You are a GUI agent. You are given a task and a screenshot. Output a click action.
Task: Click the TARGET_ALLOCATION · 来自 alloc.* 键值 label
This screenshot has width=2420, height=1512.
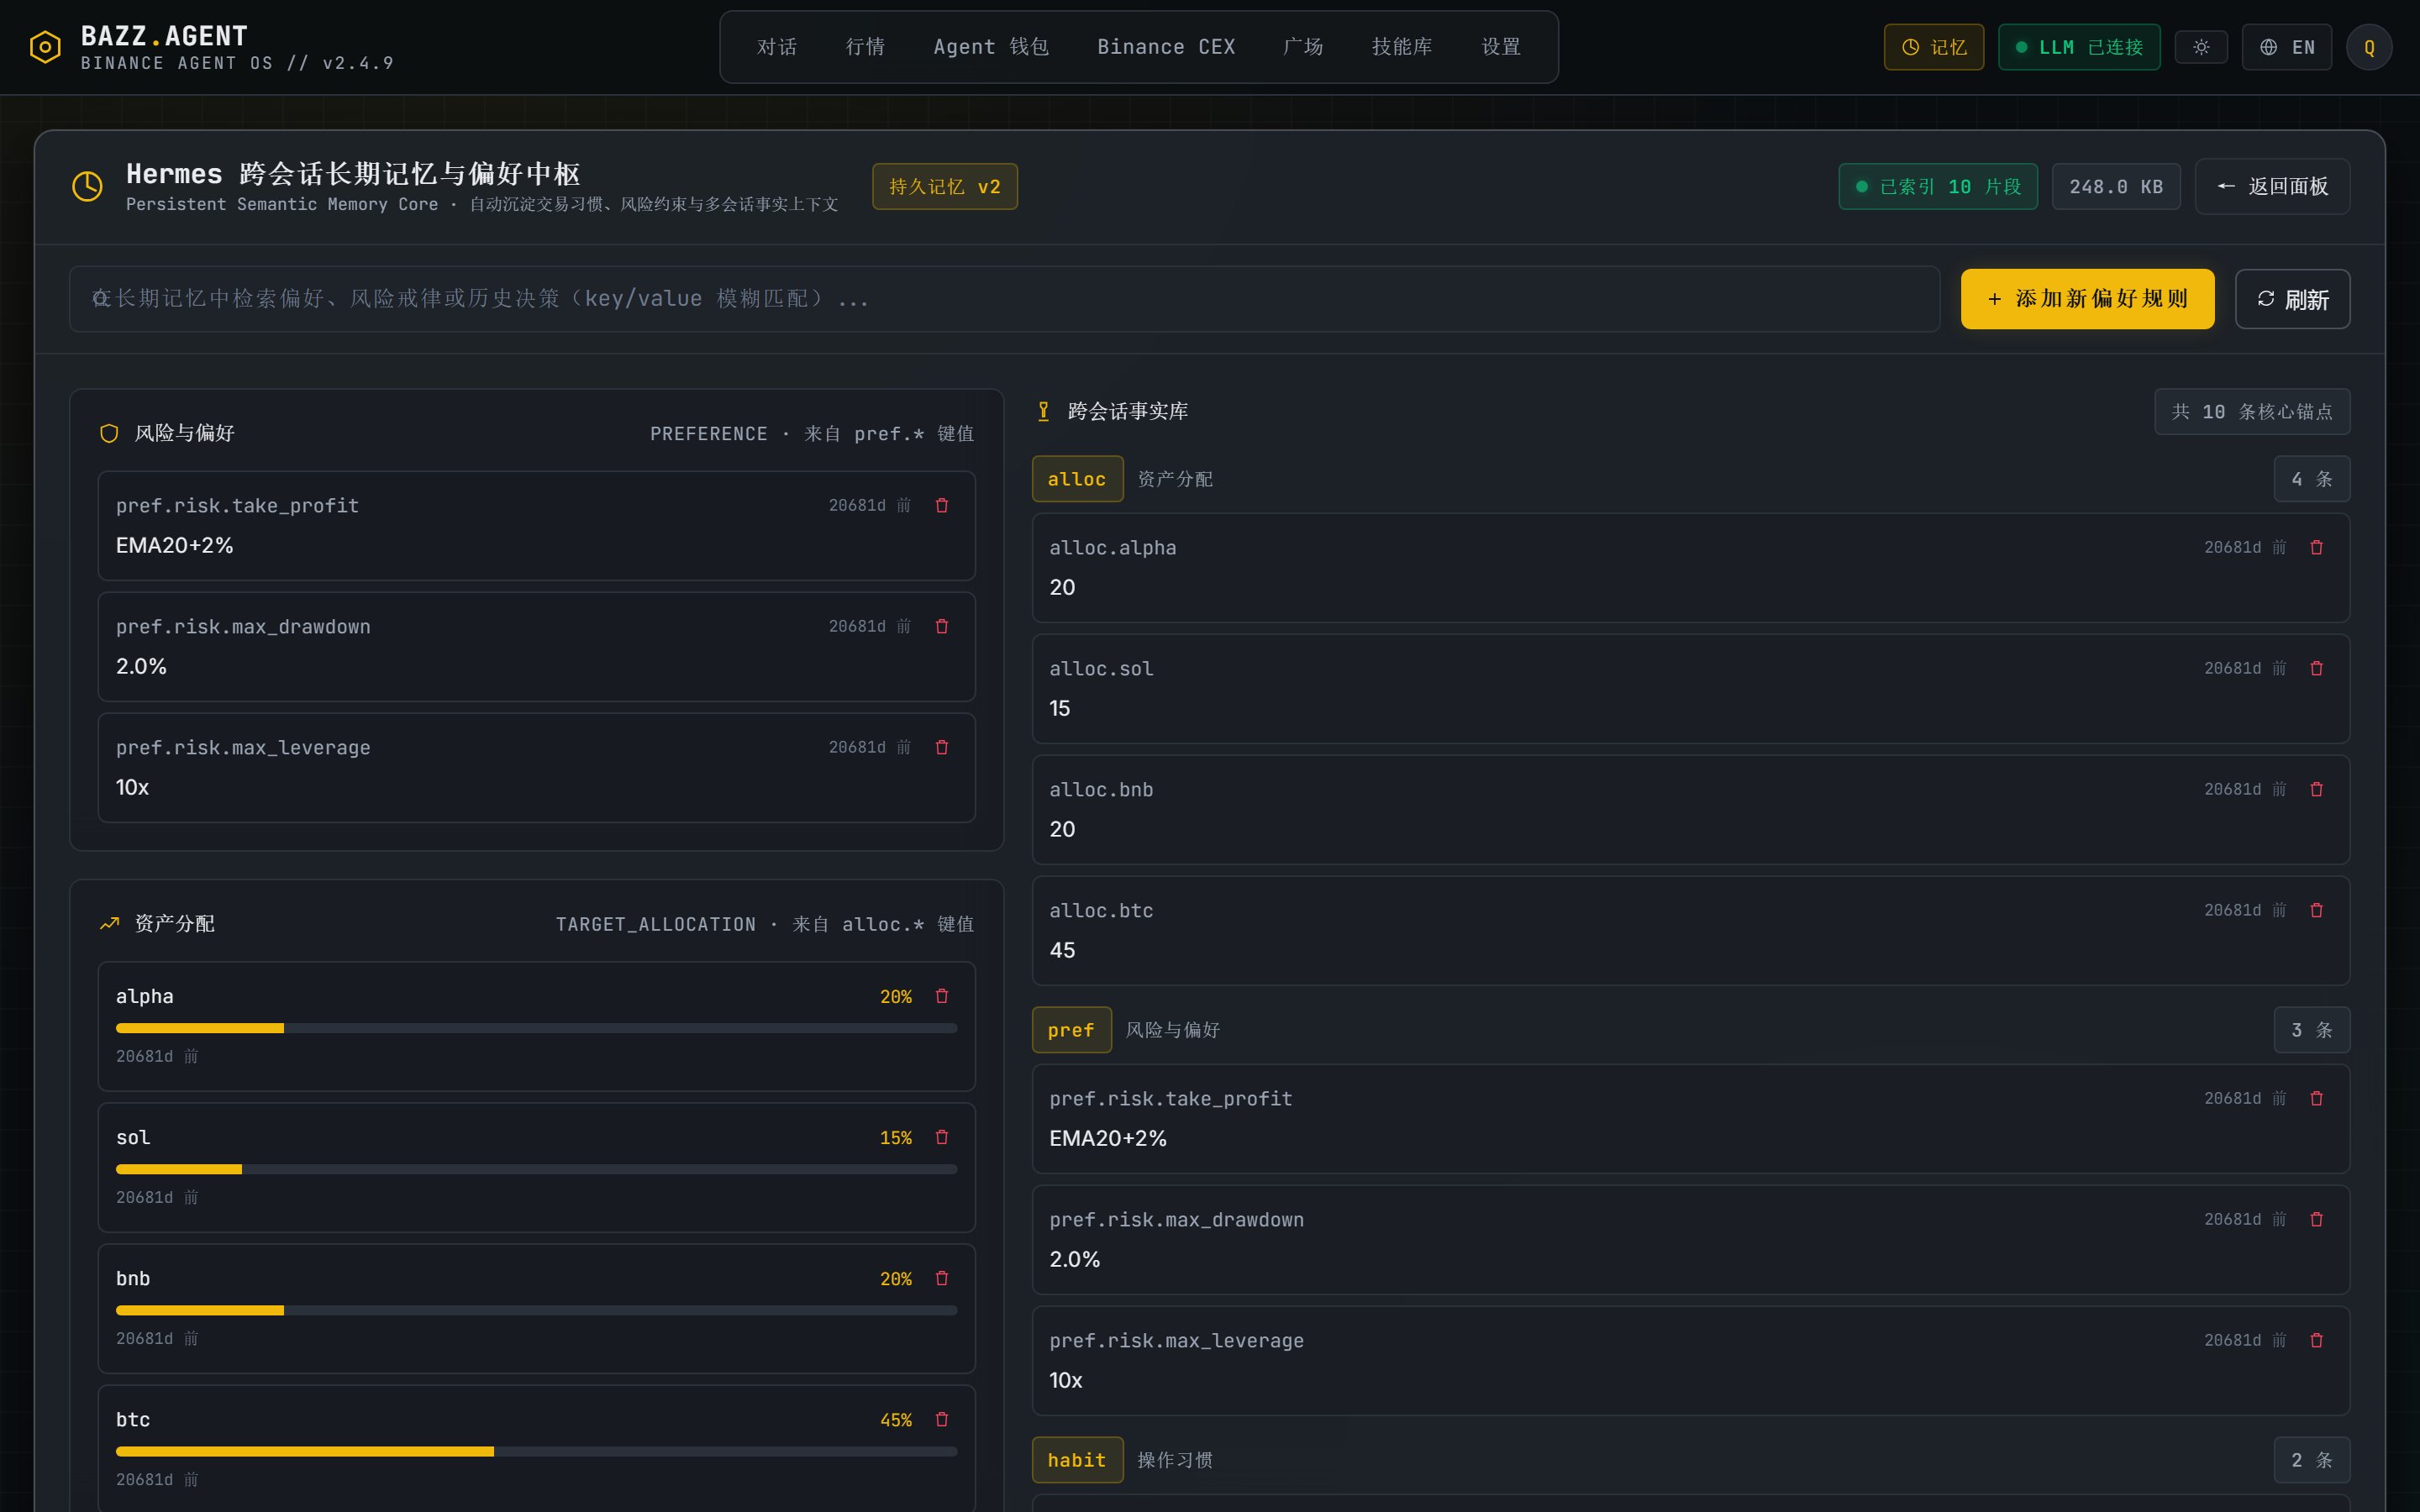(765, 924)
